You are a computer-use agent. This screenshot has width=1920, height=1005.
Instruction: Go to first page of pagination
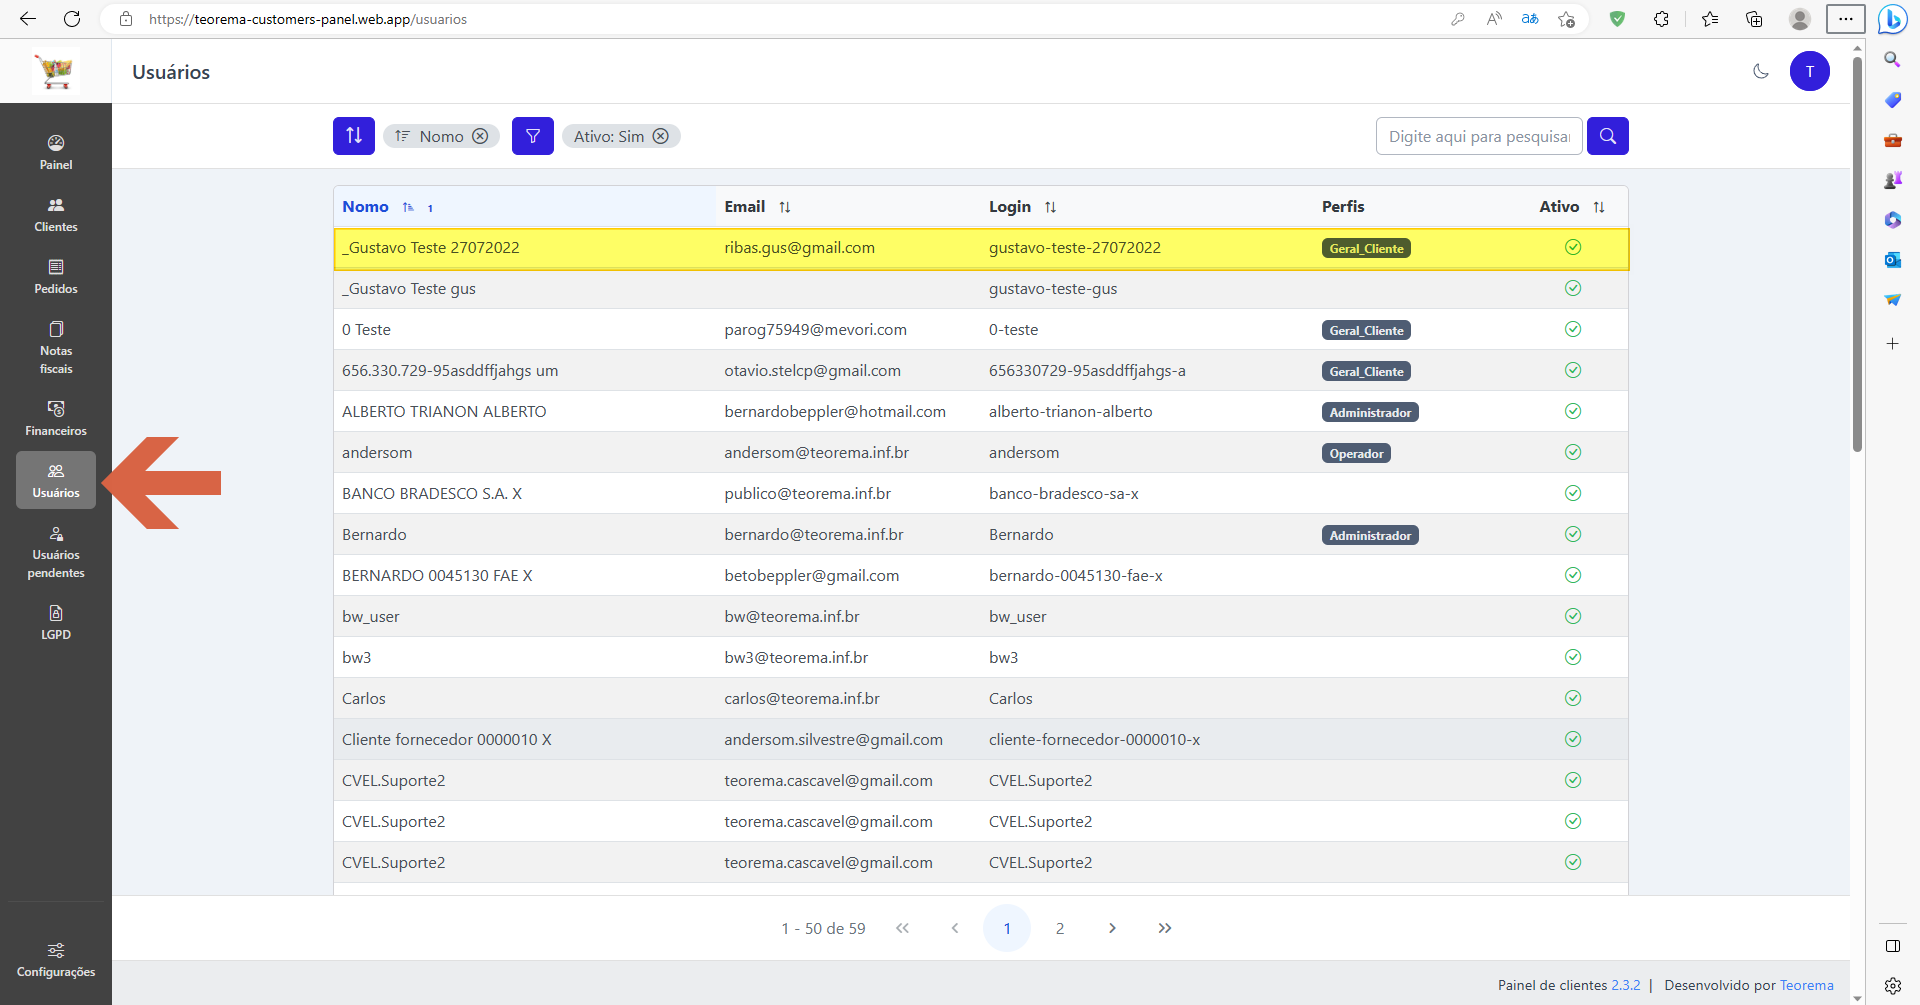(x=902, y=928)
